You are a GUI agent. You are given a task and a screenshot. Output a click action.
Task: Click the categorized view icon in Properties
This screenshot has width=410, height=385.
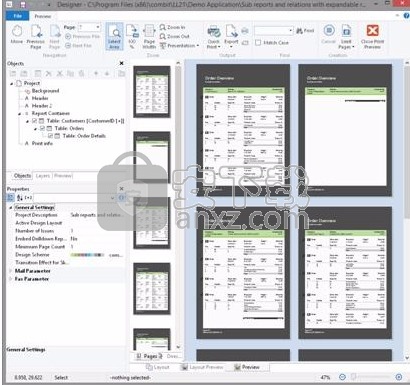tap(10, 198)
